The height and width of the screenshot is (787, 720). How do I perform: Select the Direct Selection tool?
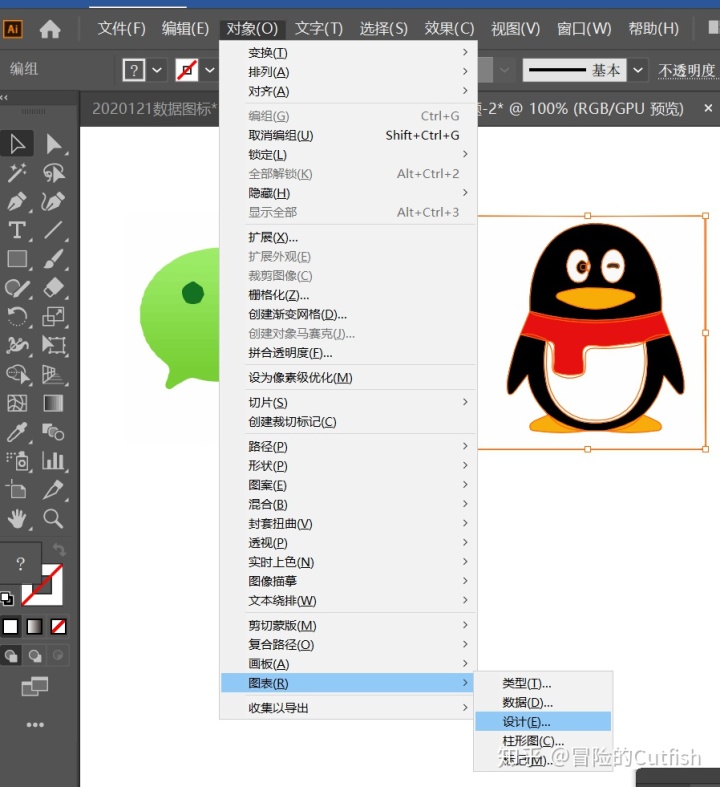point(53,144)
